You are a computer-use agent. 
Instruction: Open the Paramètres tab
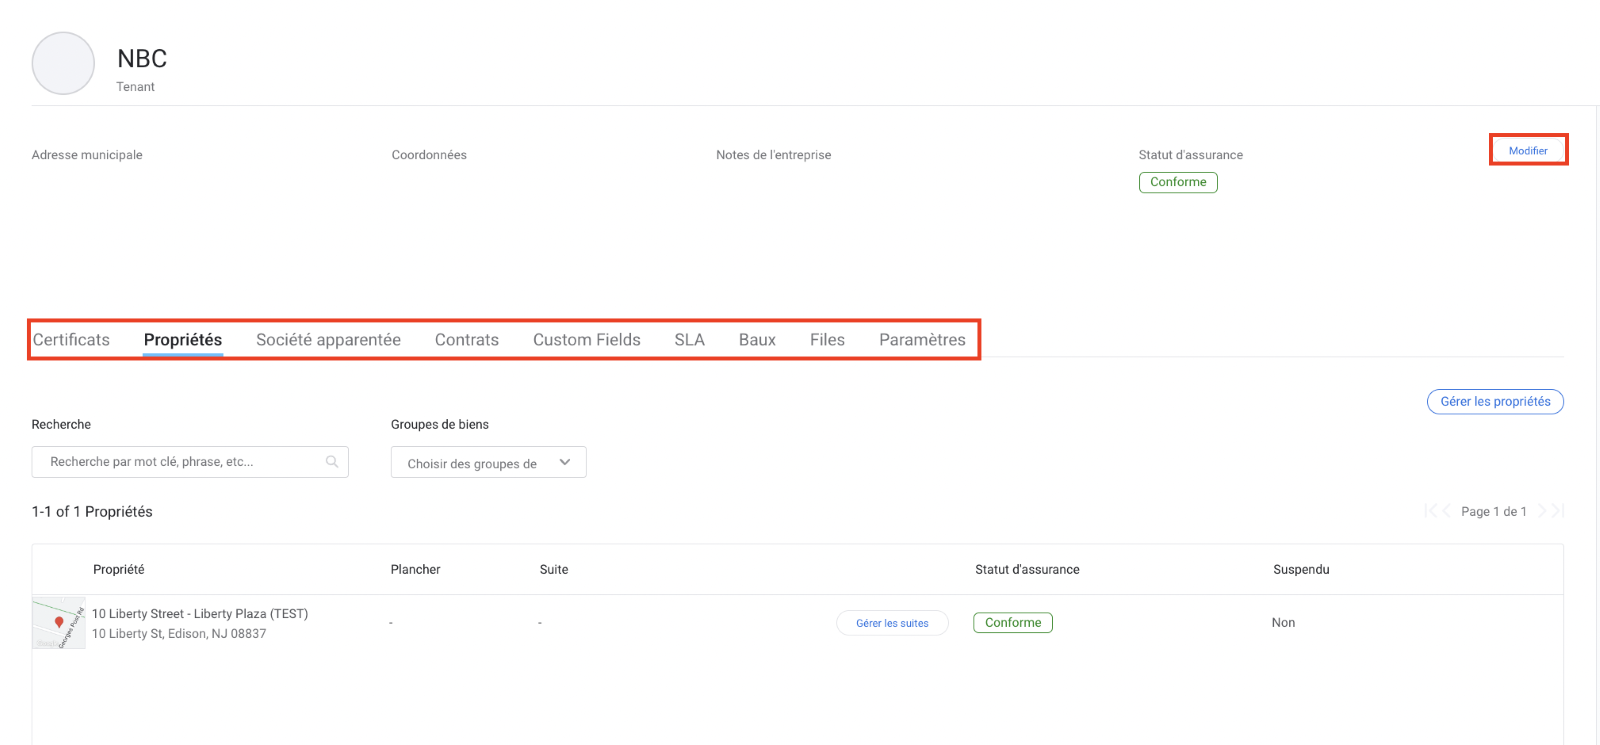pyautogui.click(x=922, y=340)
